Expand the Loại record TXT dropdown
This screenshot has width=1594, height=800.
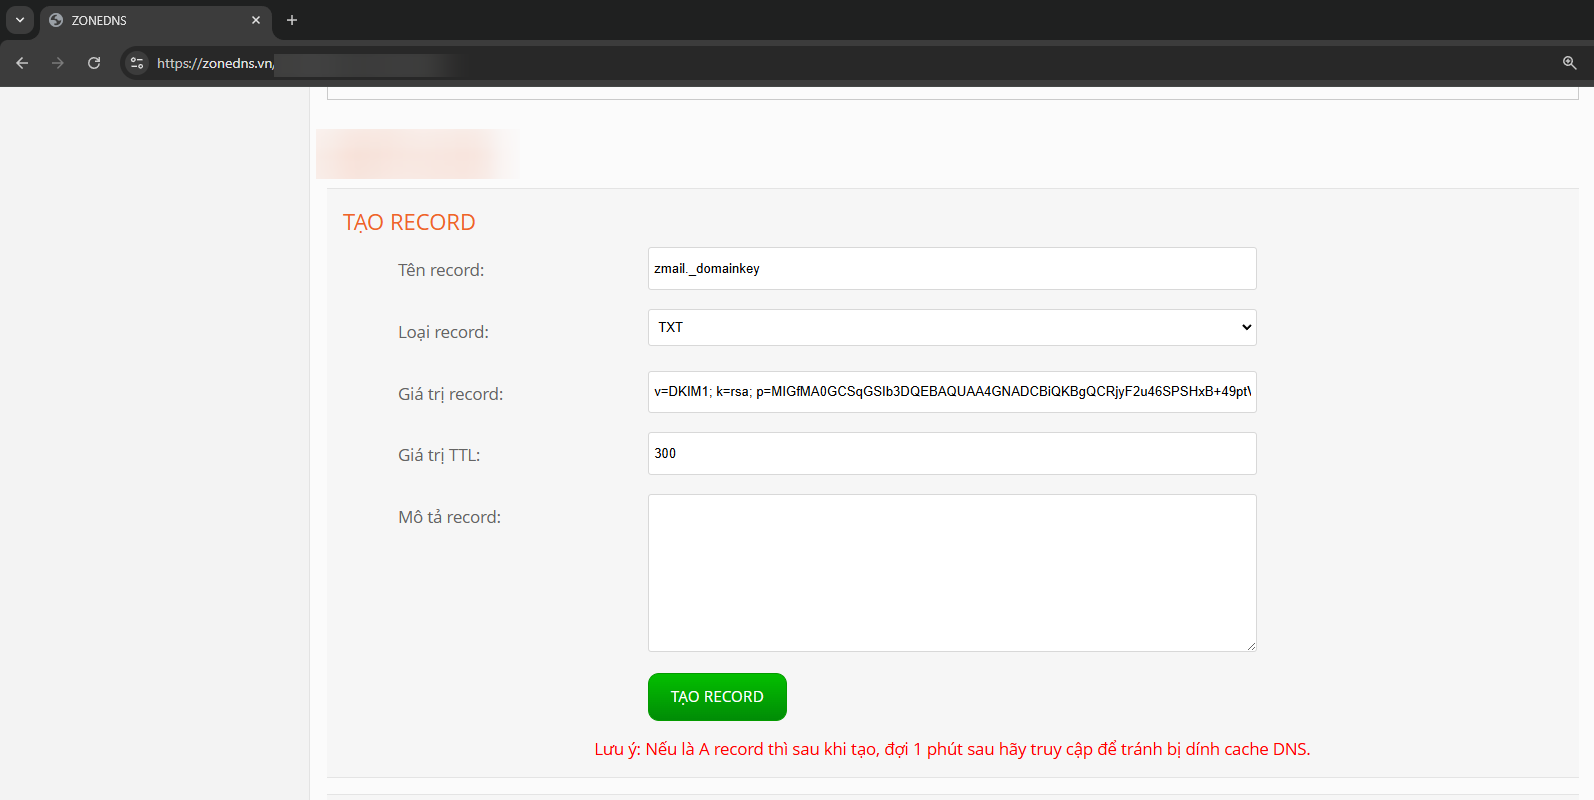(x=951, y=328)
